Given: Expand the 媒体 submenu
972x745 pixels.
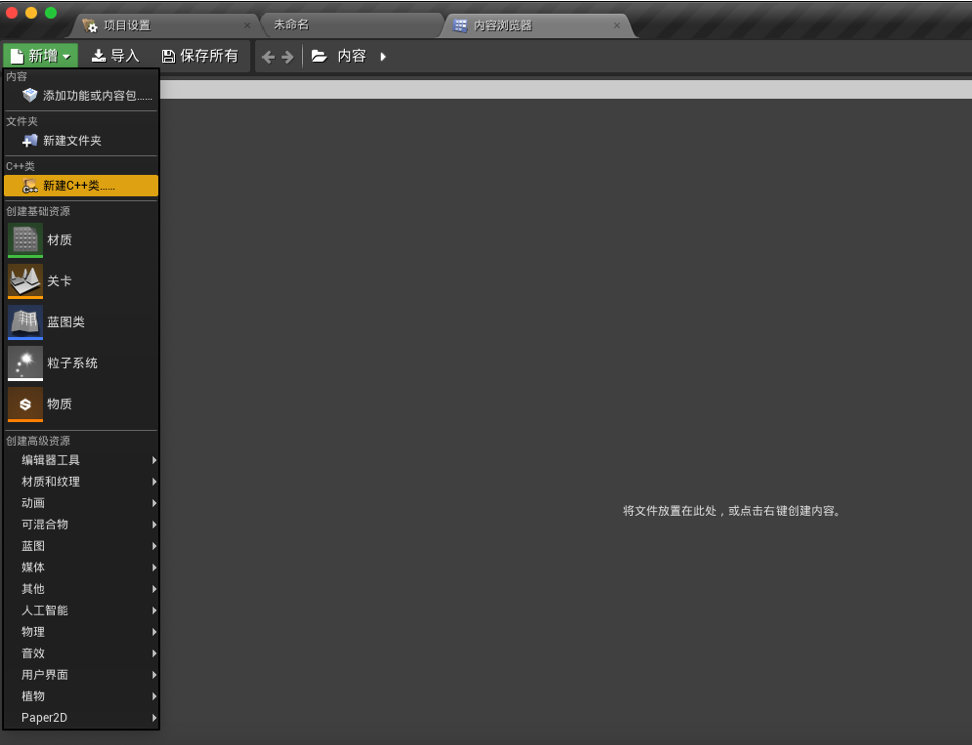Looking at the screenshot, I should 81,567.
